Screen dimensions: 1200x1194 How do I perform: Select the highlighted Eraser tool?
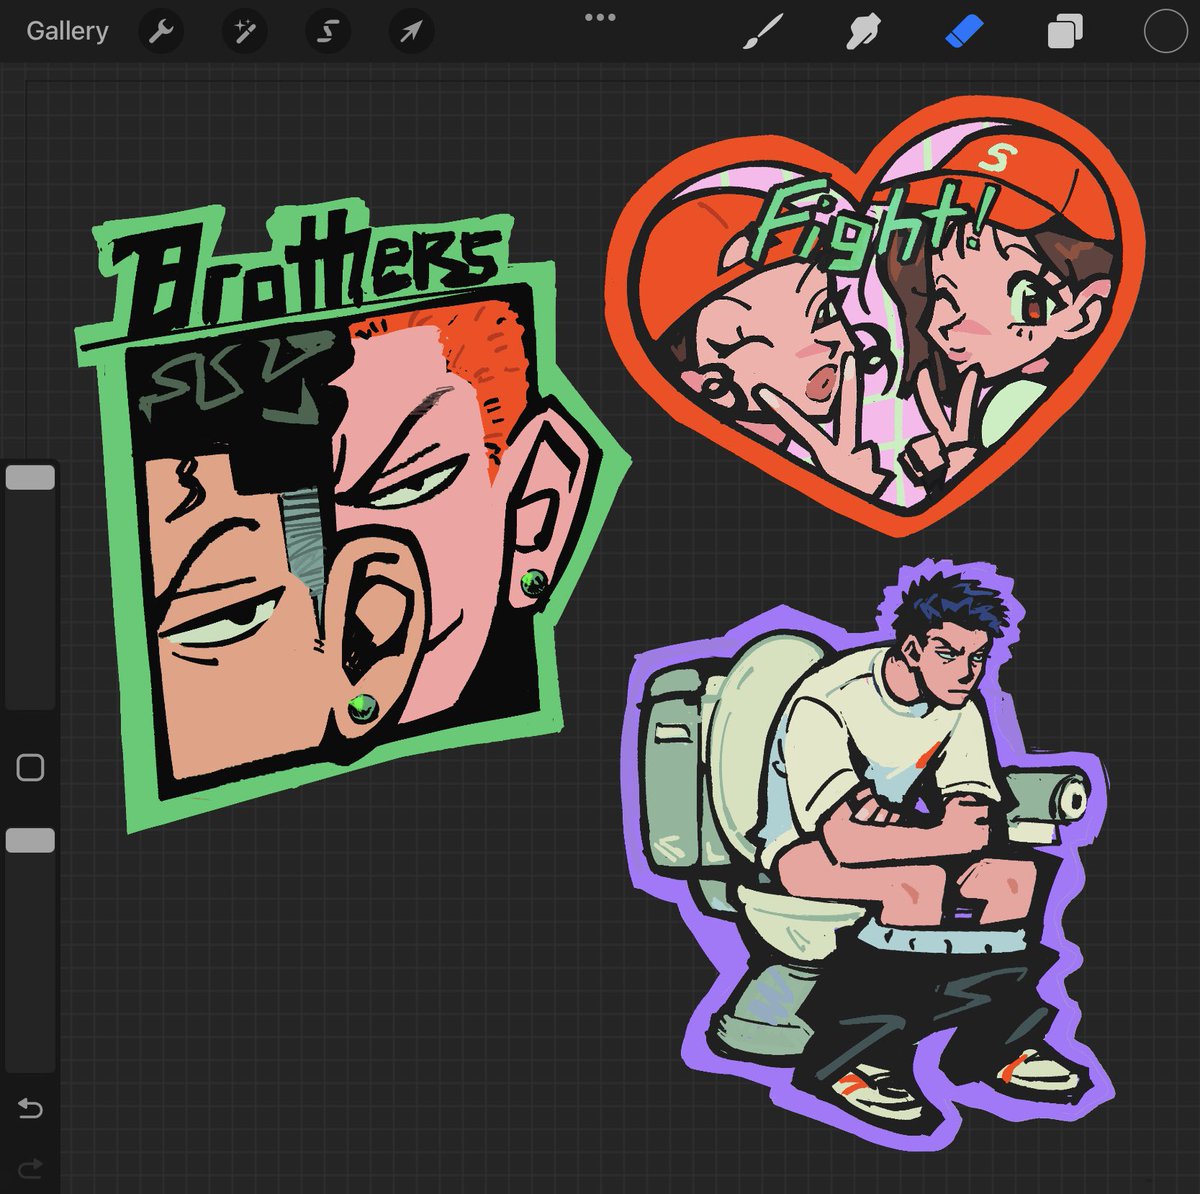962,30
